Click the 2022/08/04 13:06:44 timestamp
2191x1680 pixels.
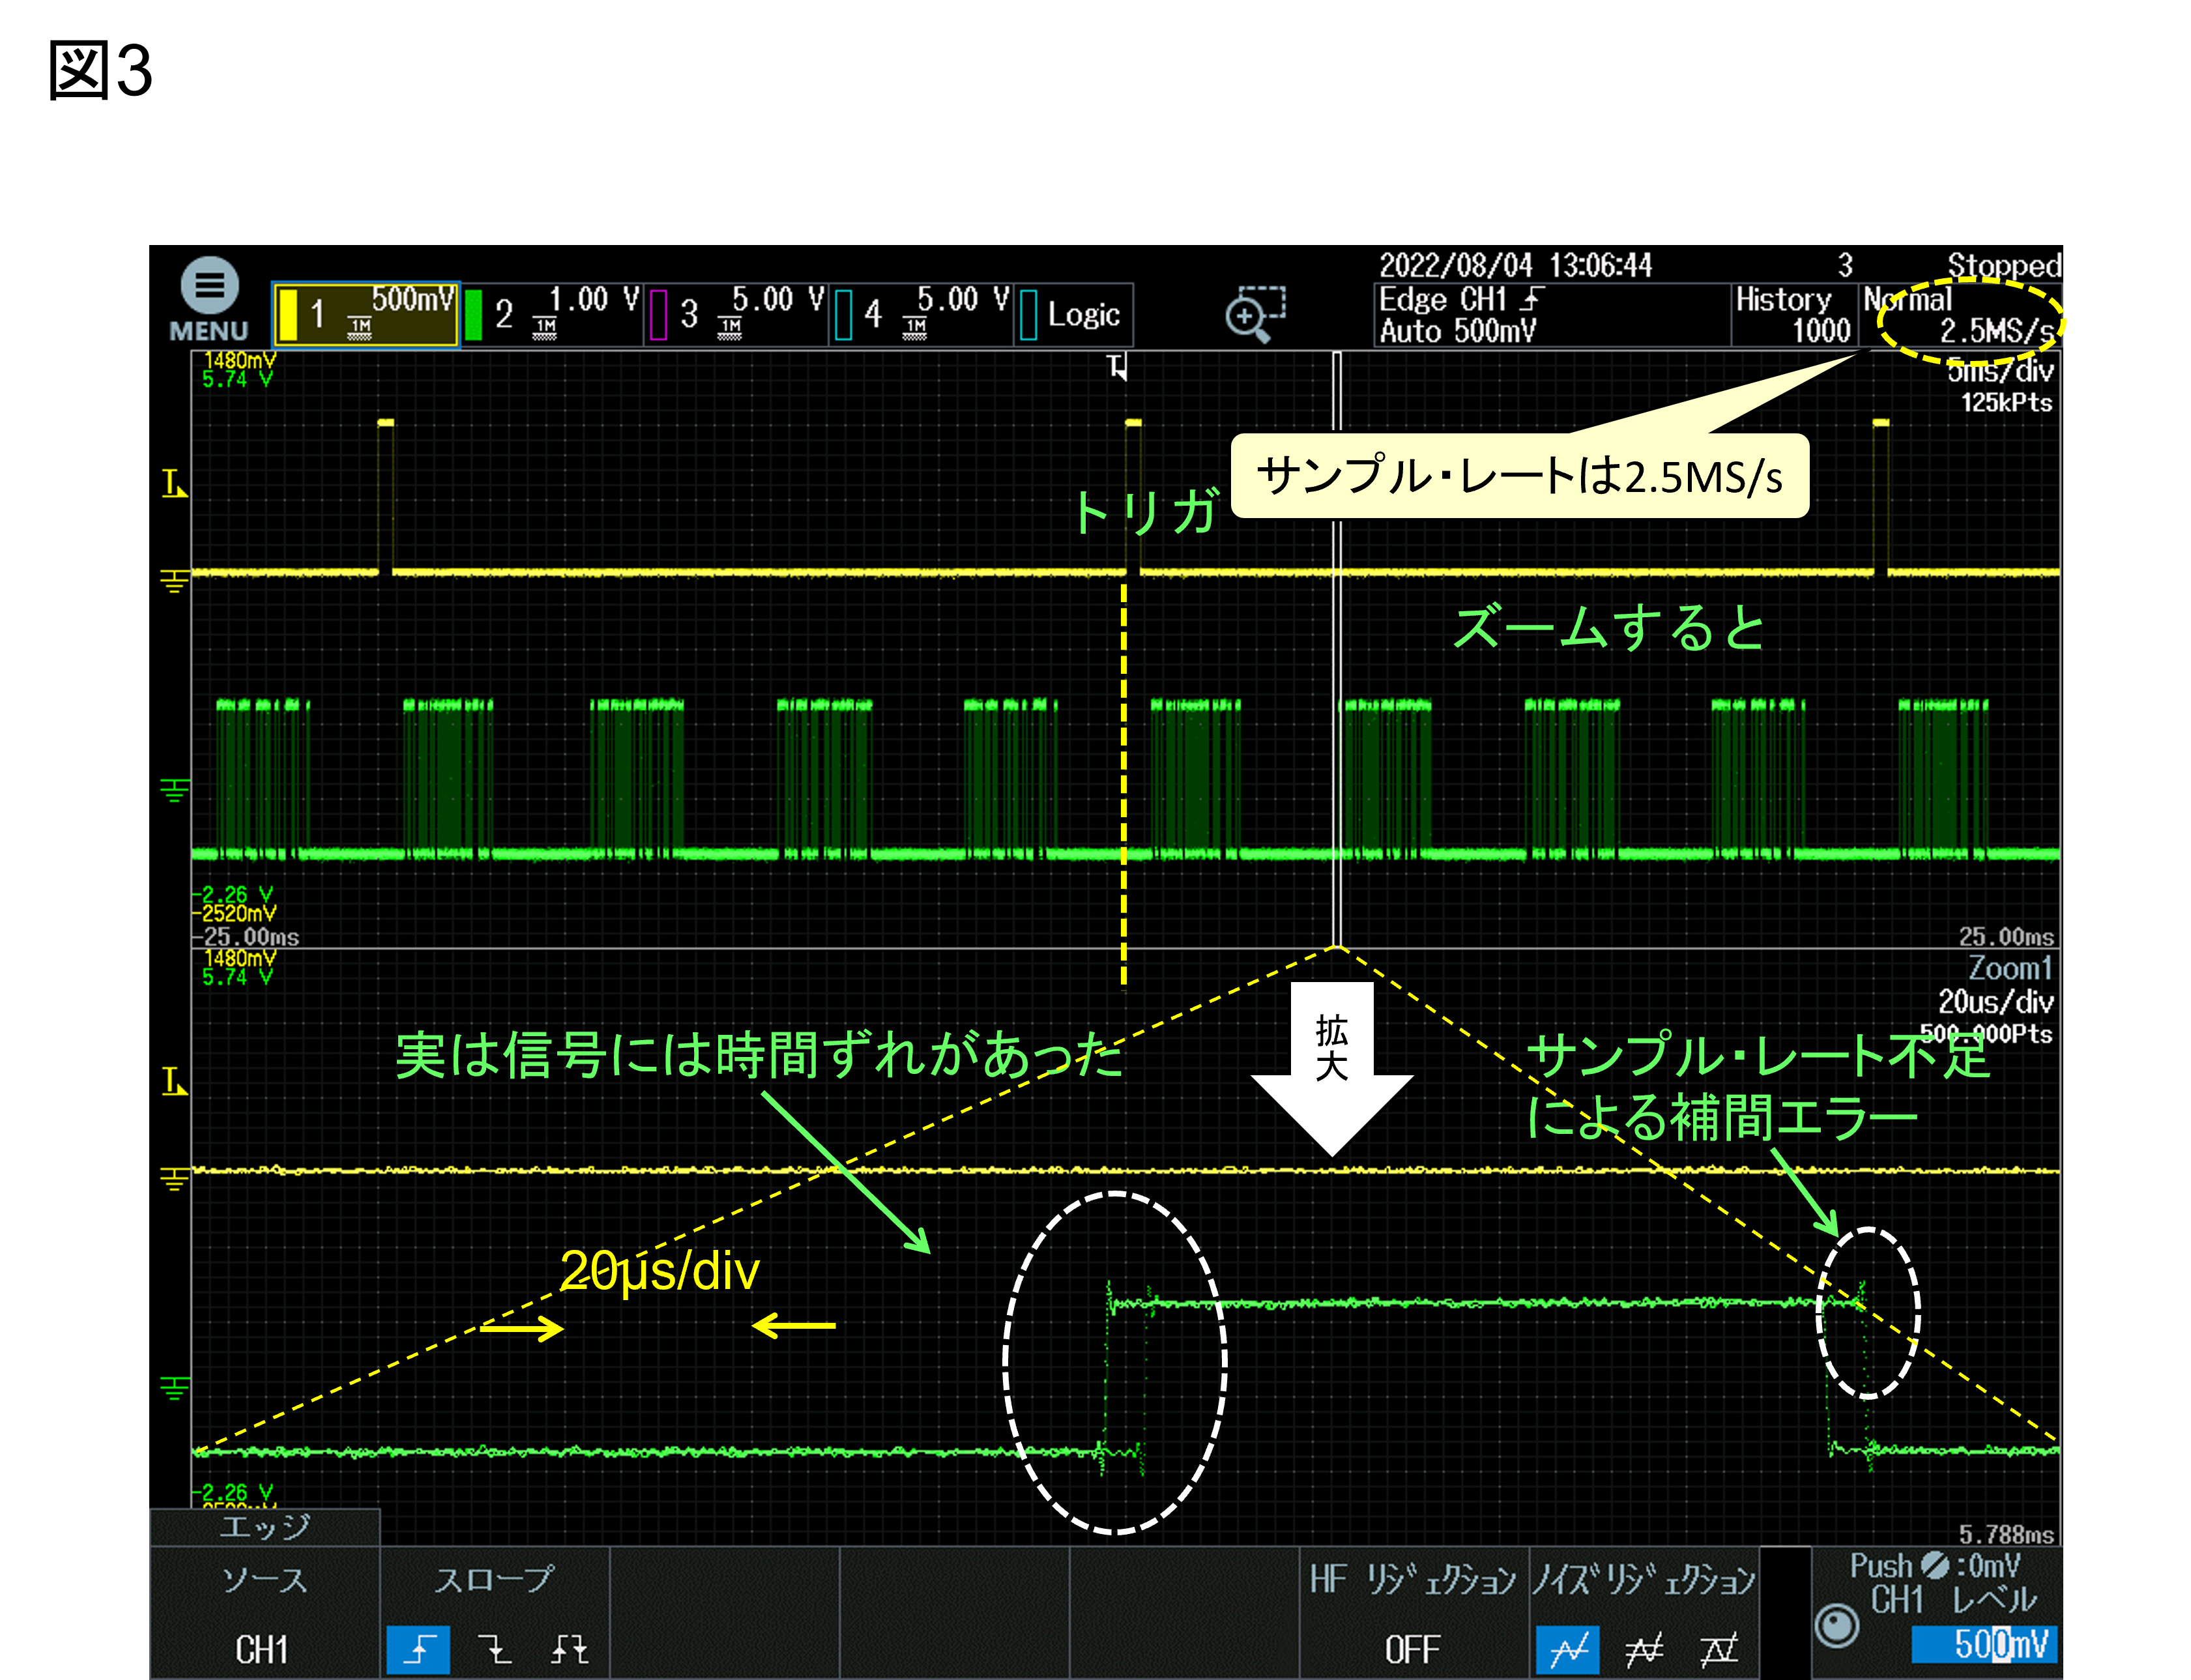point(1515,265)
